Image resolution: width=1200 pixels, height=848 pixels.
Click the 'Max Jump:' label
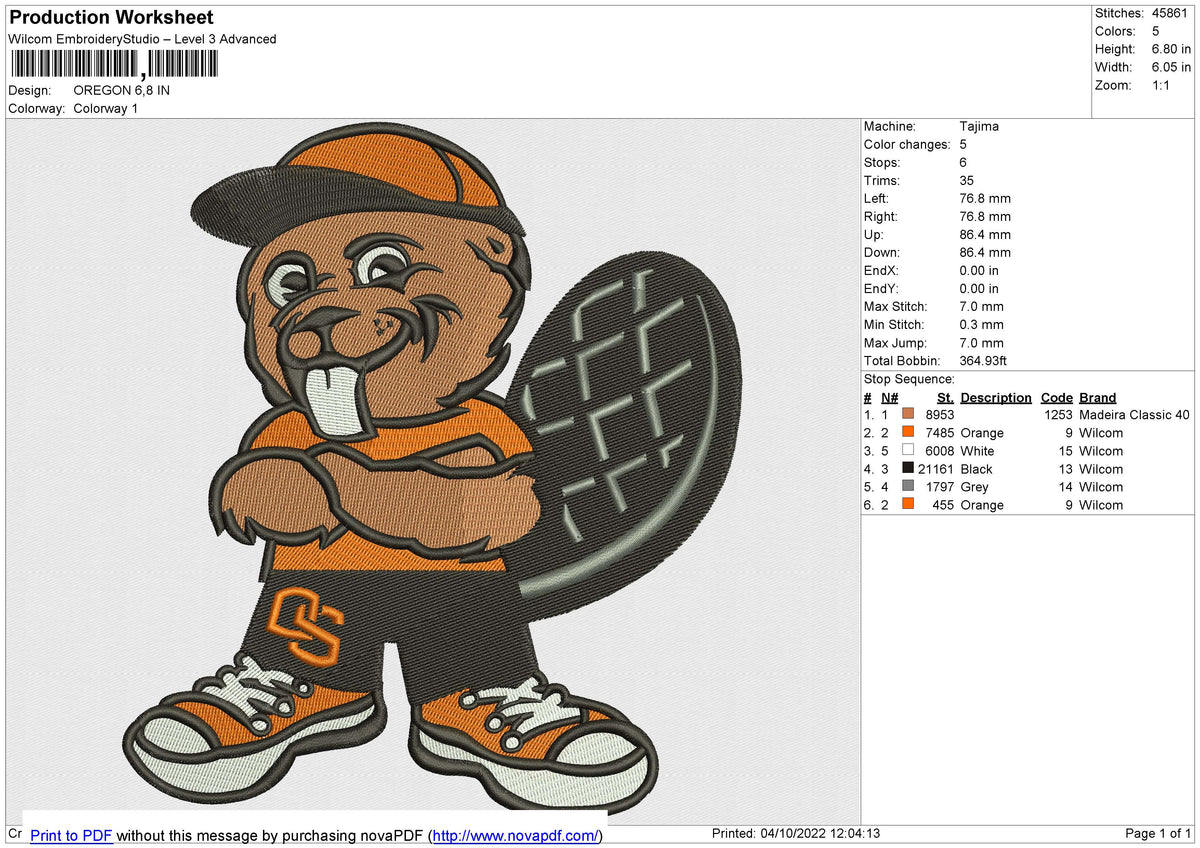click(x=895, y=342)
